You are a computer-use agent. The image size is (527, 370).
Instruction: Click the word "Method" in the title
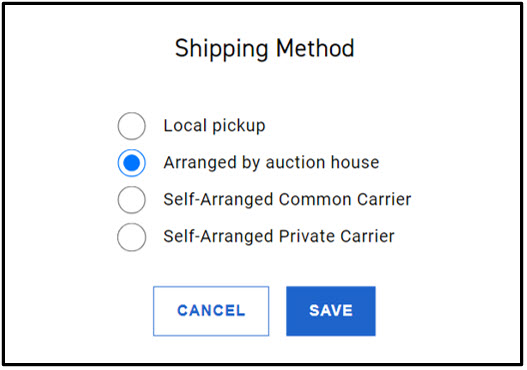(x=315, y=48)
